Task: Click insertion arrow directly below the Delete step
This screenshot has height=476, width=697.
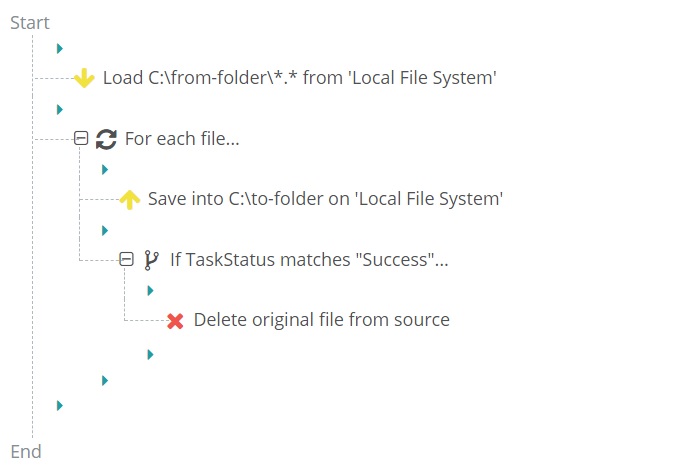Action: tap(150, 354)
